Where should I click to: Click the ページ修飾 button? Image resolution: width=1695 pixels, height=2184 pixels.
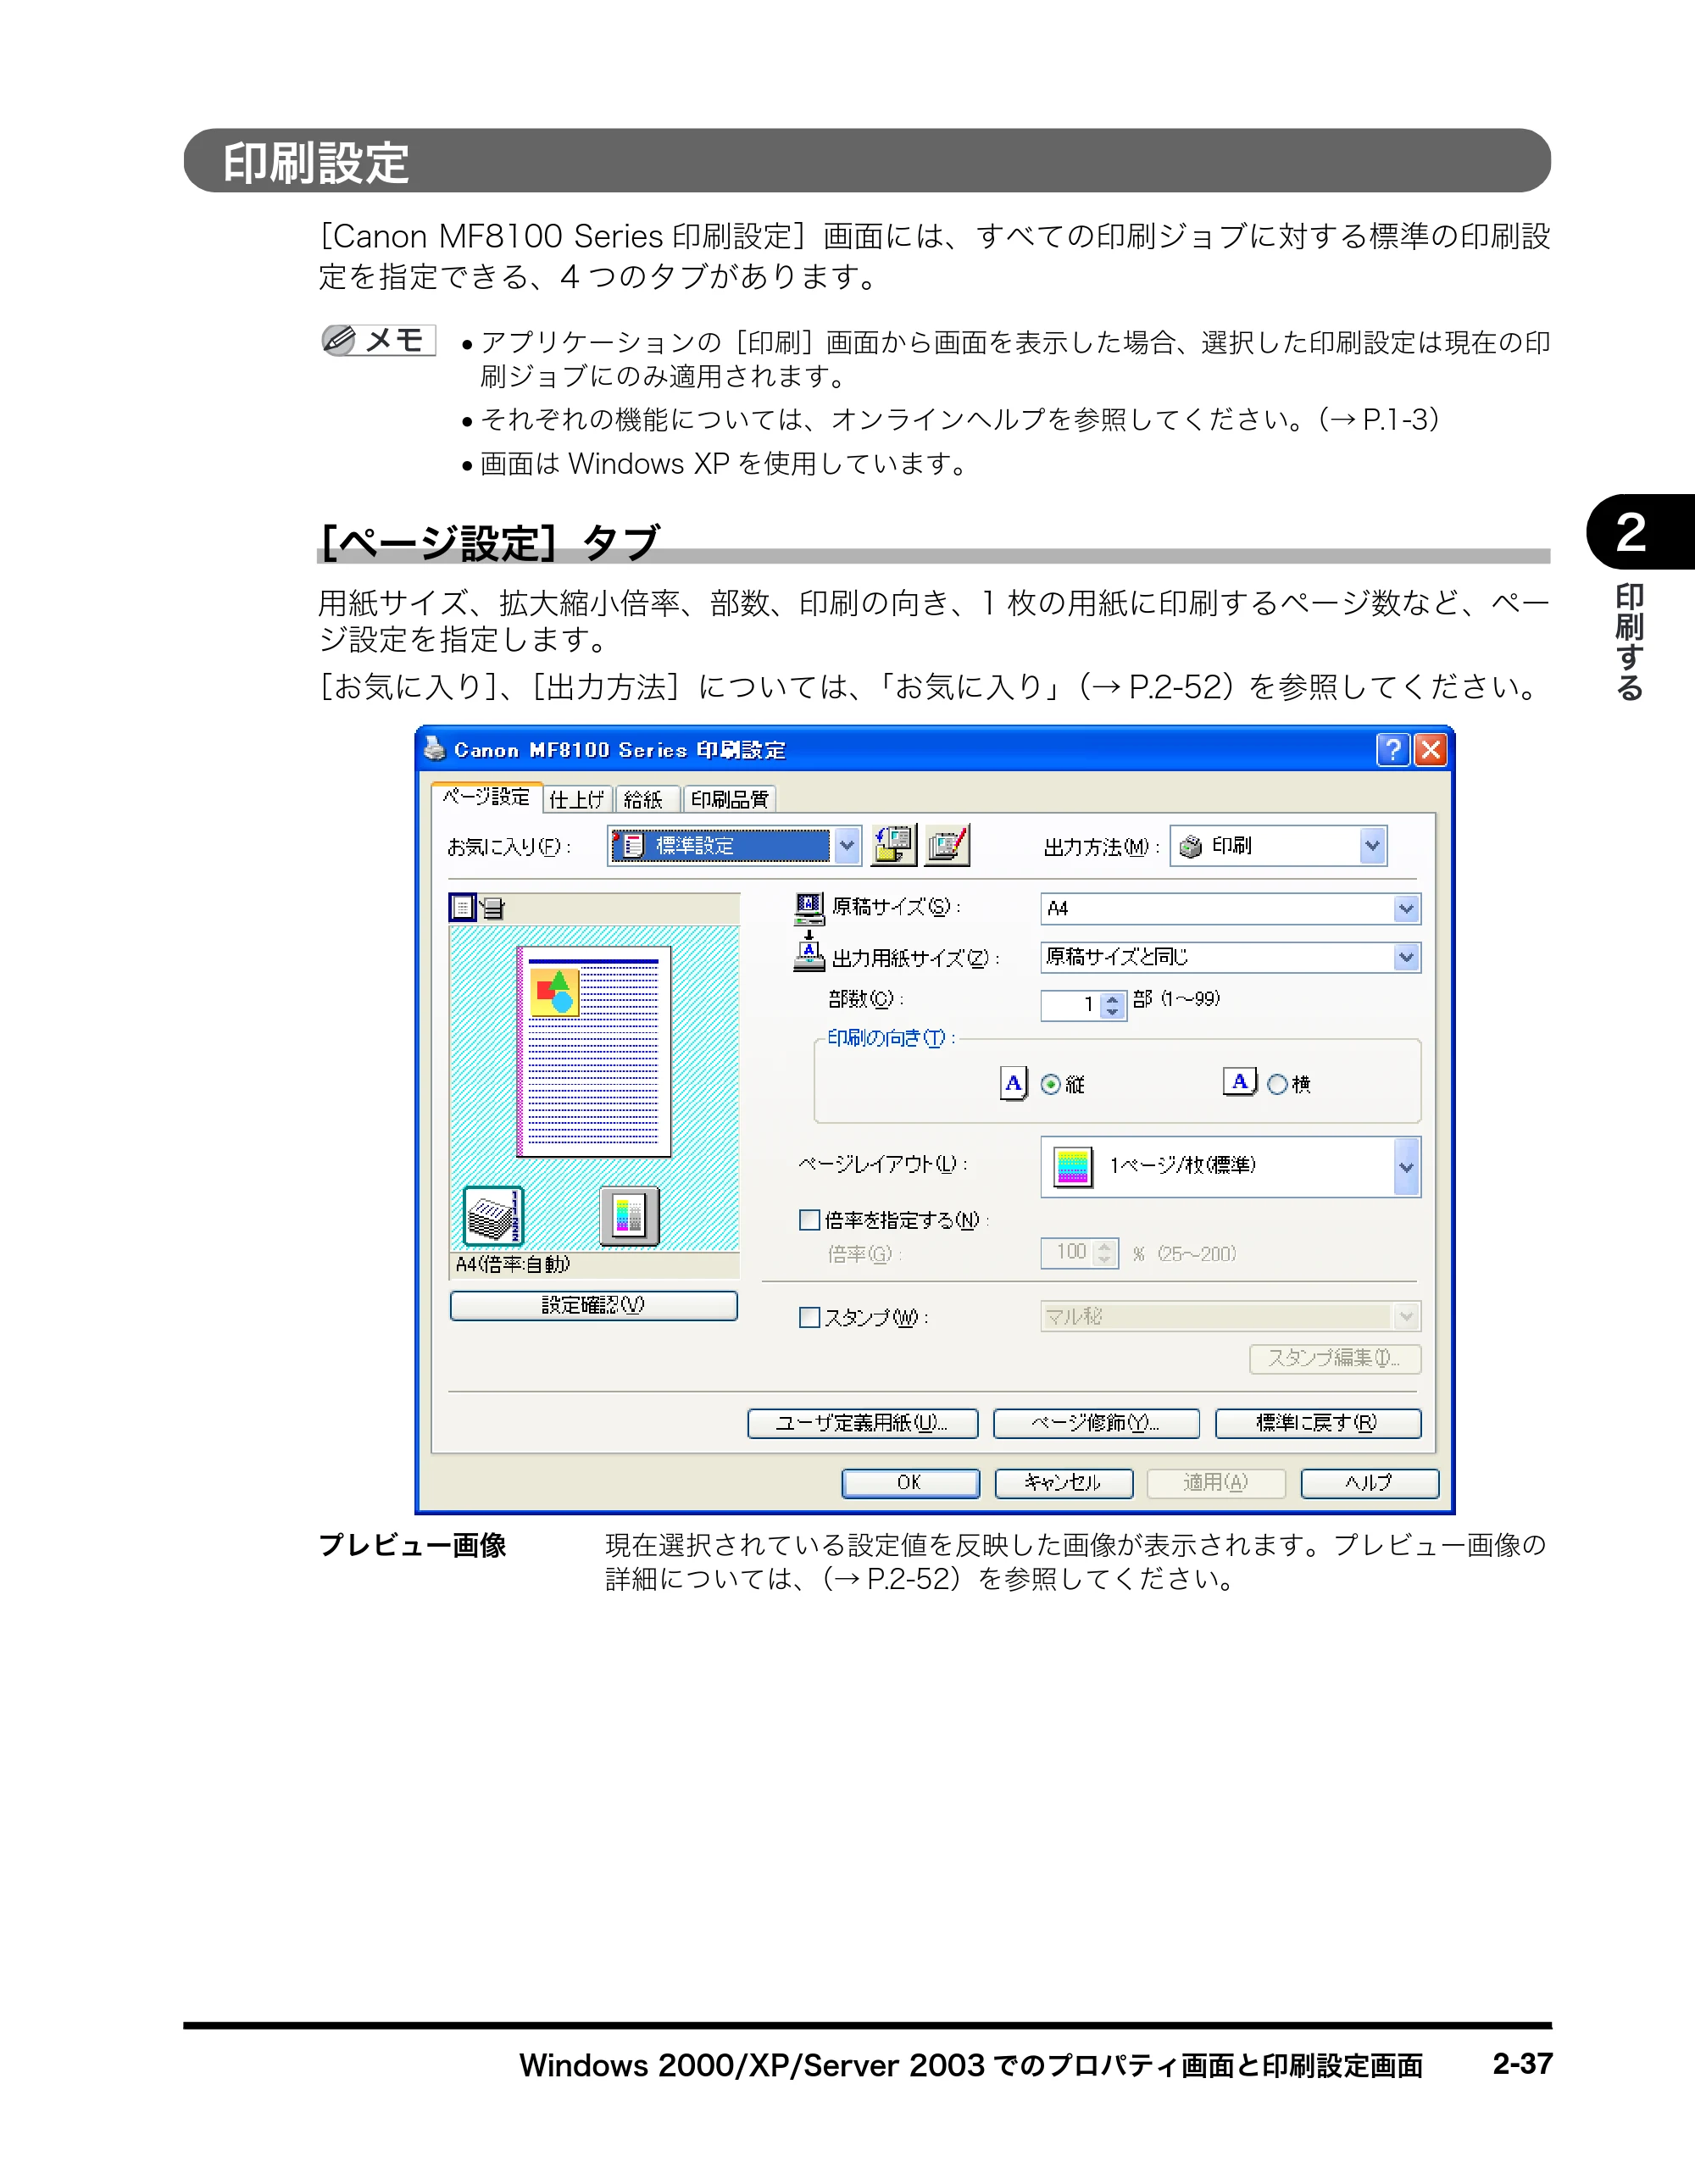(x=1096, y=1423)
